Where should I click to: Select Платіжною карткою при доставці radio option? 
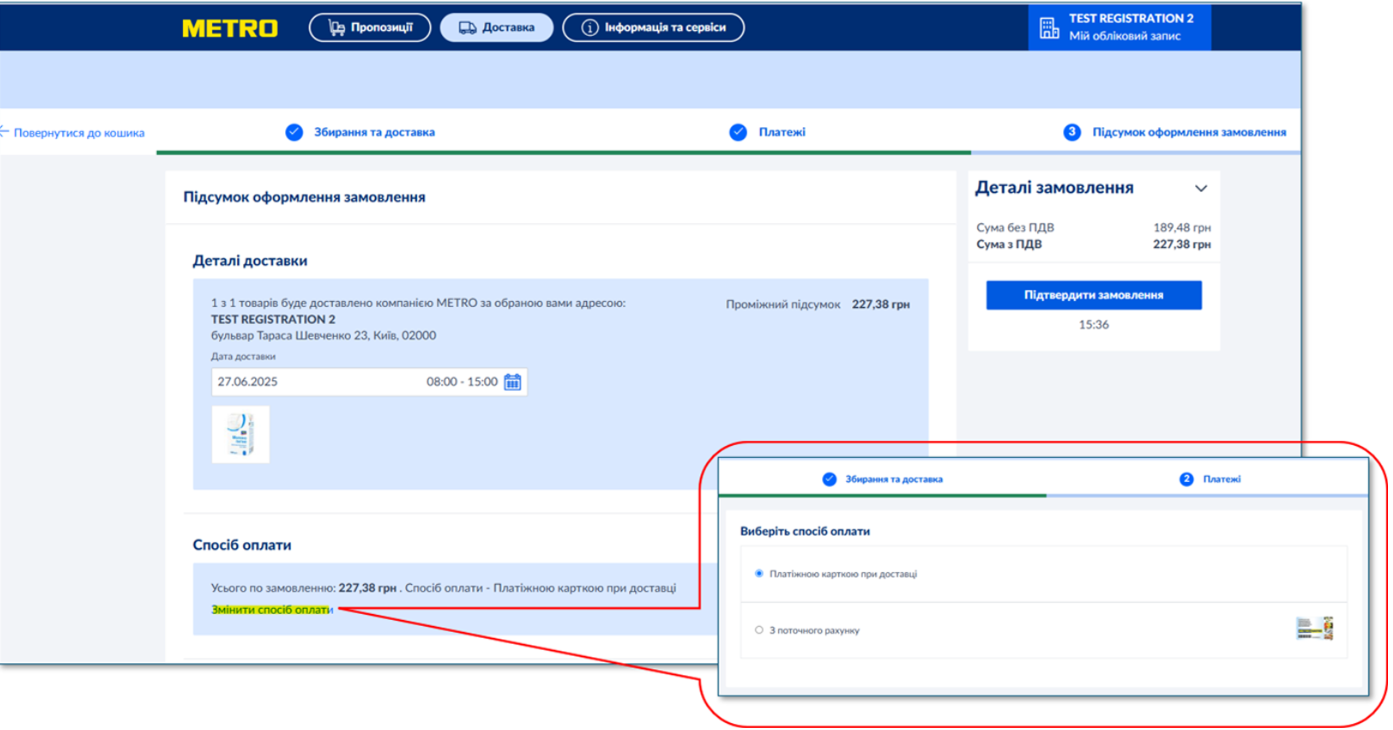(x=759, y=574)
